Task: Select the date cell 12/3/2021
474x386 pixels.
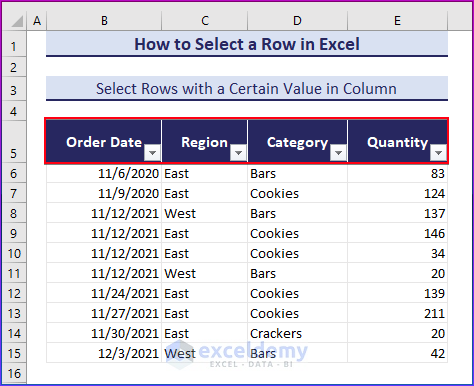Action: pos(104,353)
